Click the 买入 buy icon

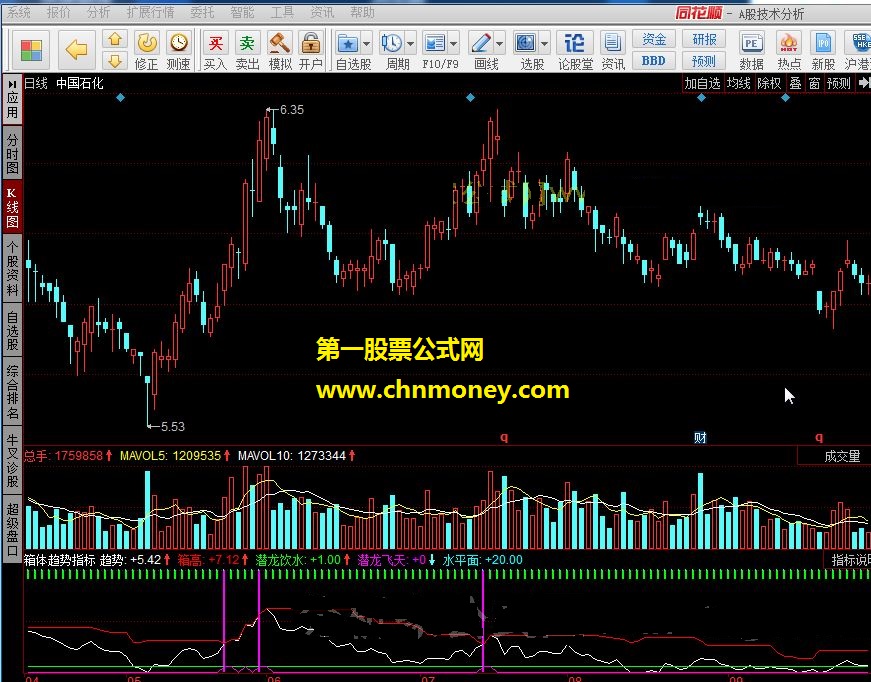[x=216, y=43]
